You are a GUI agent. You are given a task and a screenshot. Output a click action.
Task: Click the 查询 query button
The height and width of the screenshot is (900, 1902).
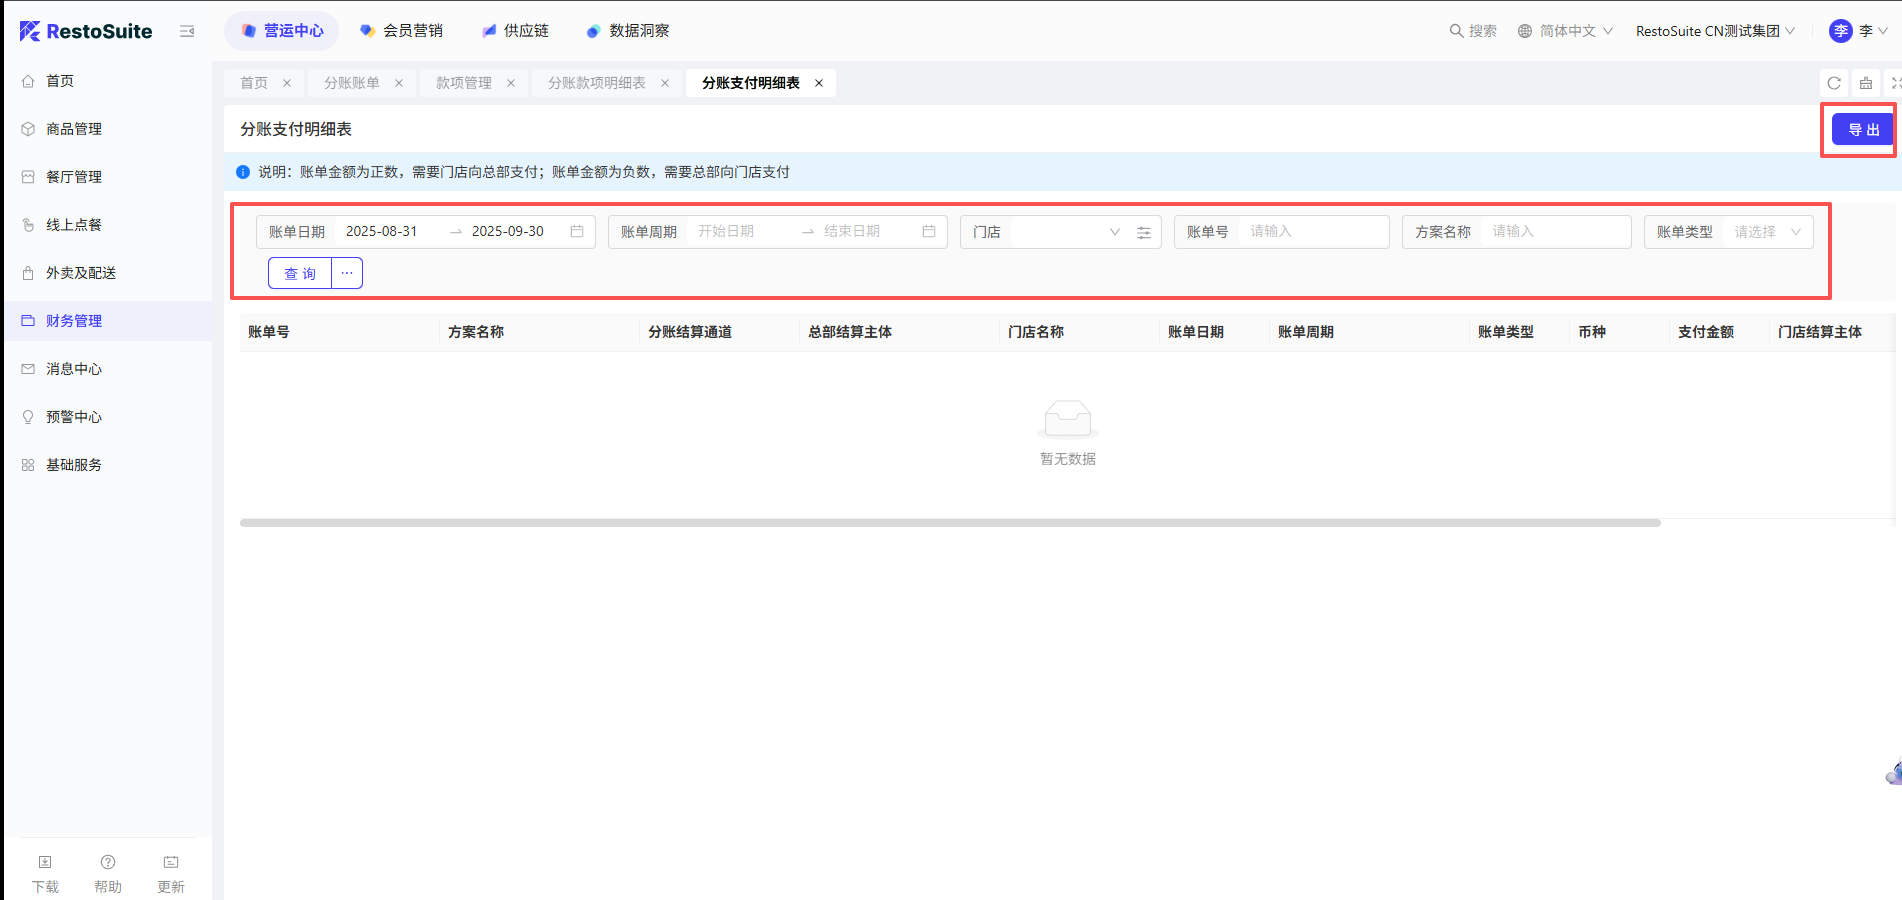click(x=300, y=273)
